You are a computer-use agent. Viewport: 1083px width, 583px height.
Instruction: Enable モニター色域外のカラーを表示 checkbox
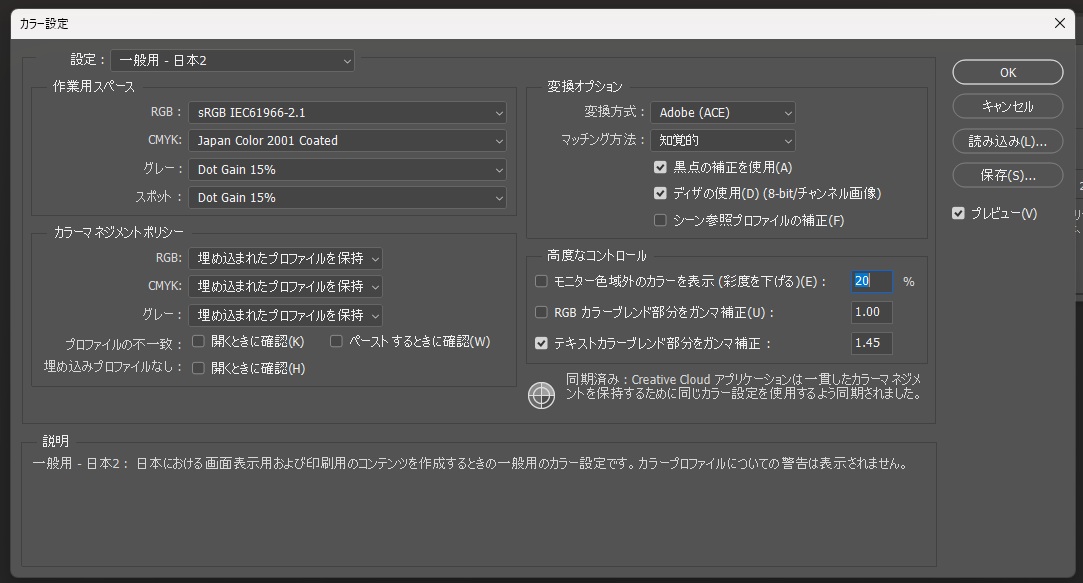pyautogui.click(x=542, y=281)
